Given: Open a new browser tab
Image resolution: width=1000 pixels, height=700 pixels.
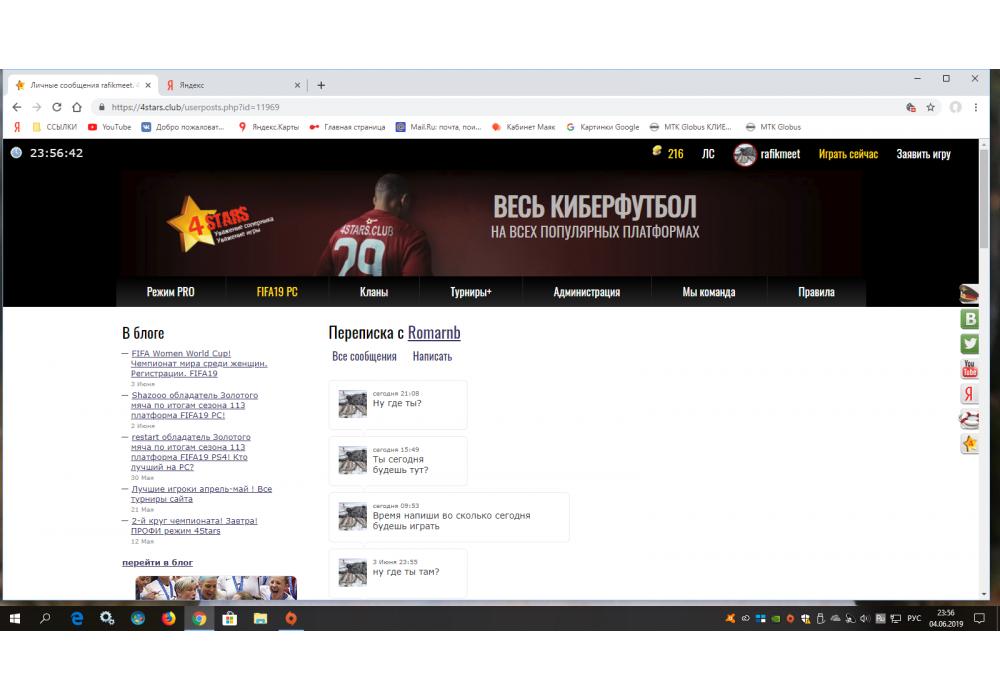Looking at the screenshot, I should pyautogui.click(x=321, y=85).
